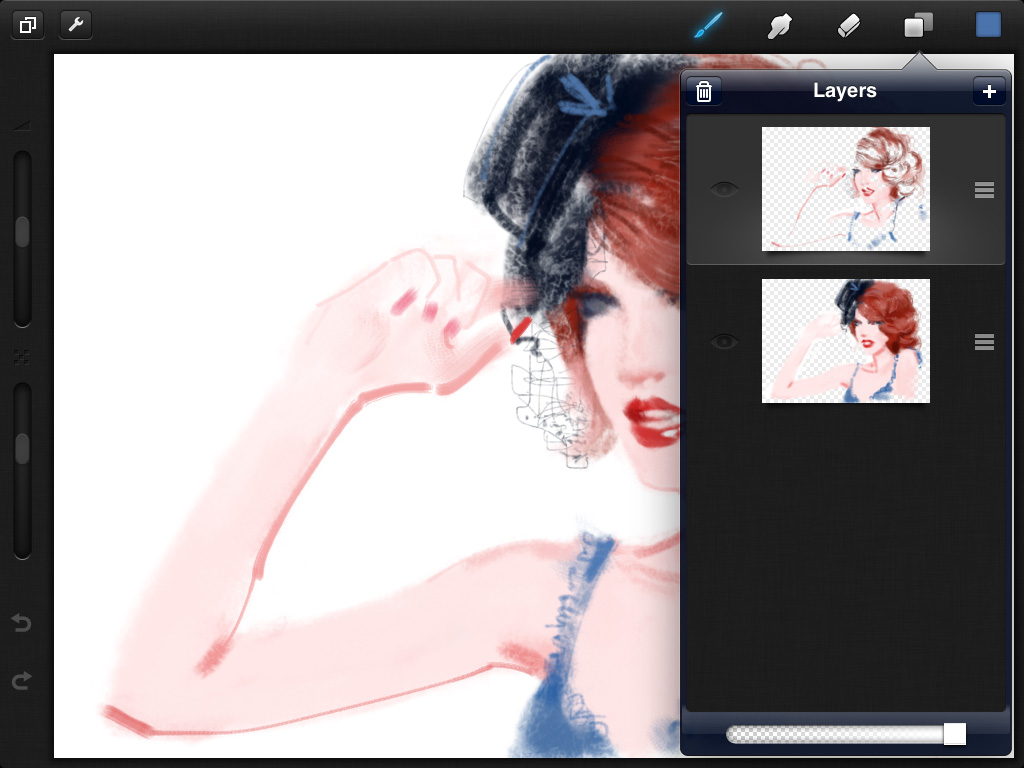Screen dimensions: 1024x768
Task: Hide the bottom red-haired painting layer
Action: (x=724, y=342)
